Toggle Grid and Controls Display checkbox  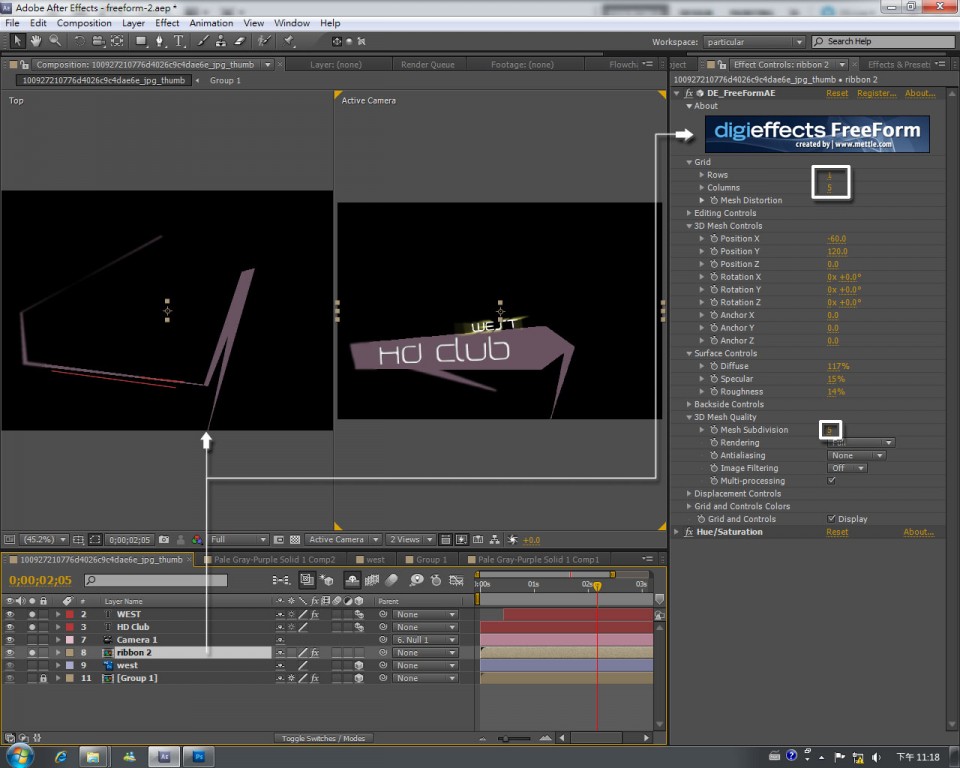tap(832, 519)
